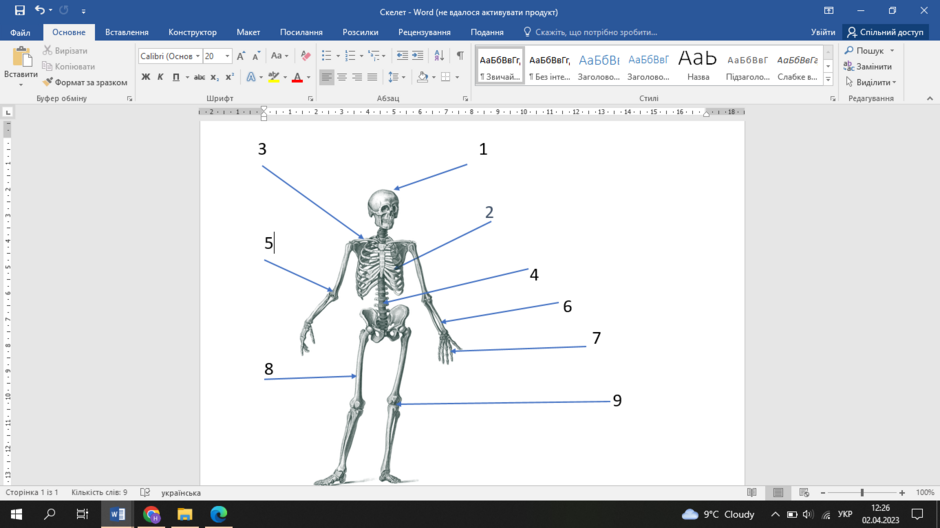This screenshot has height=528, width=940.
Task: Sort the text with the A-Z icon
Action: pos(439,56)
